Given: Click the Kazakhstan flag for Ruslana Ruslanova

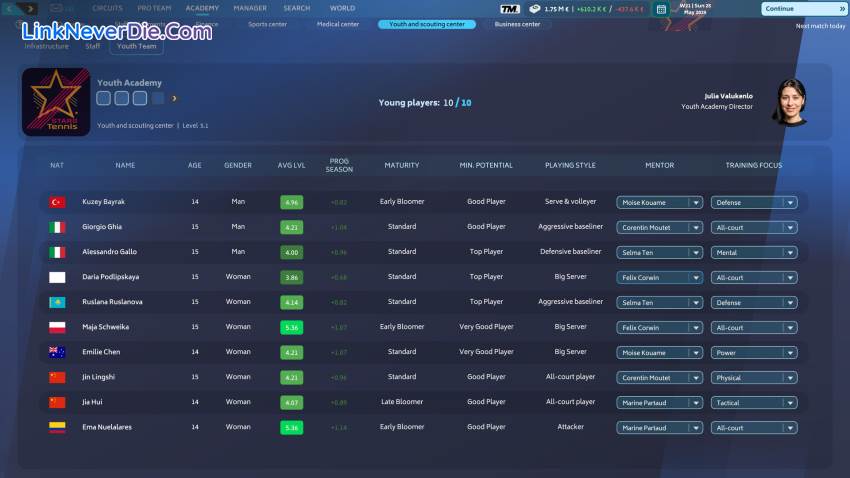Looking at the screenshot, I should pyautogui.click(x=57, y=302).
